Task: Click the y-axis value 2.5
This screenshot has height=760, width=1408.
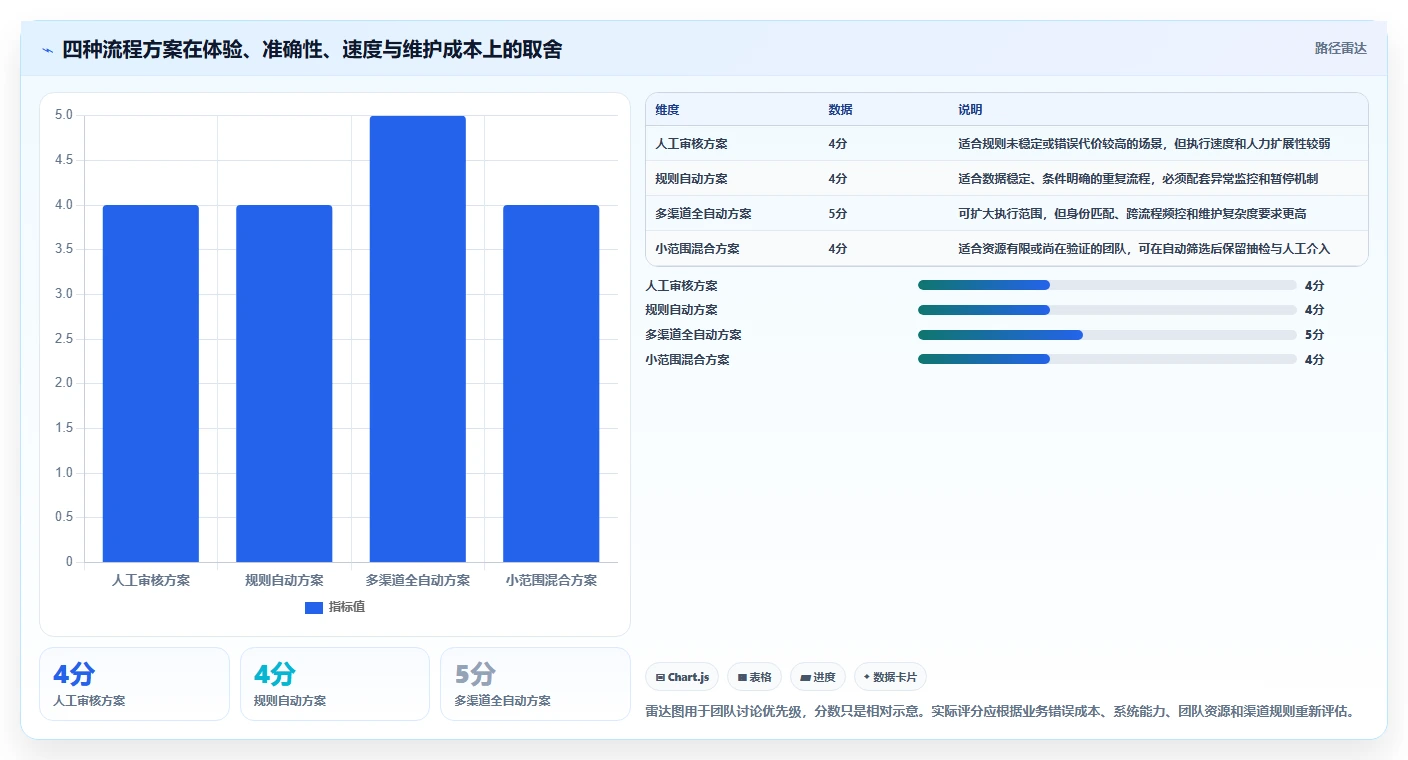Action: (64, 339)
